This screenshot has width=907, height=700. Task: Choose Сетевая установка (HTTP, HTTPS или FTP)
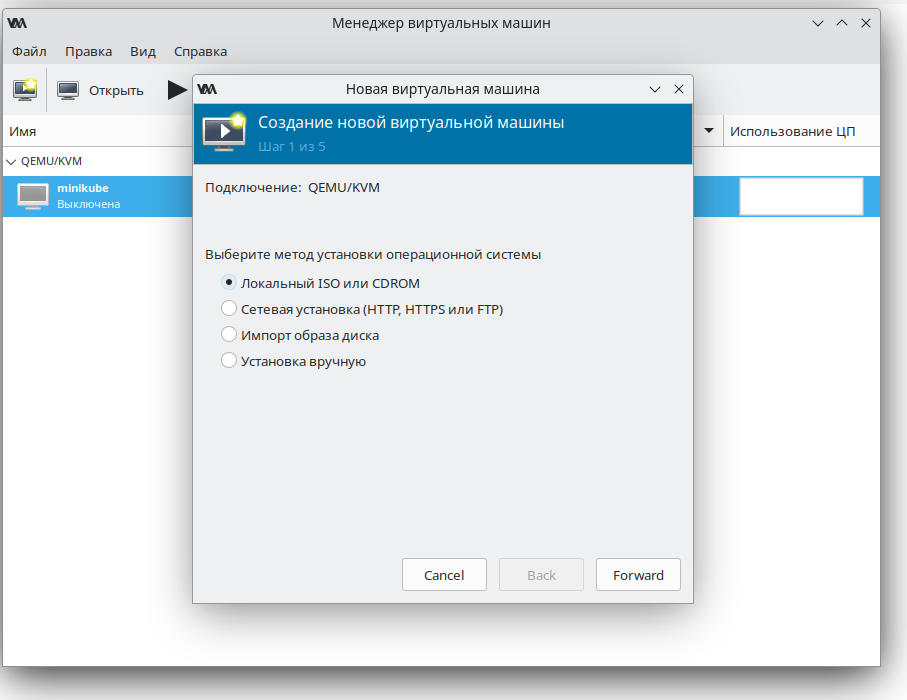click(x=229, y=309)
